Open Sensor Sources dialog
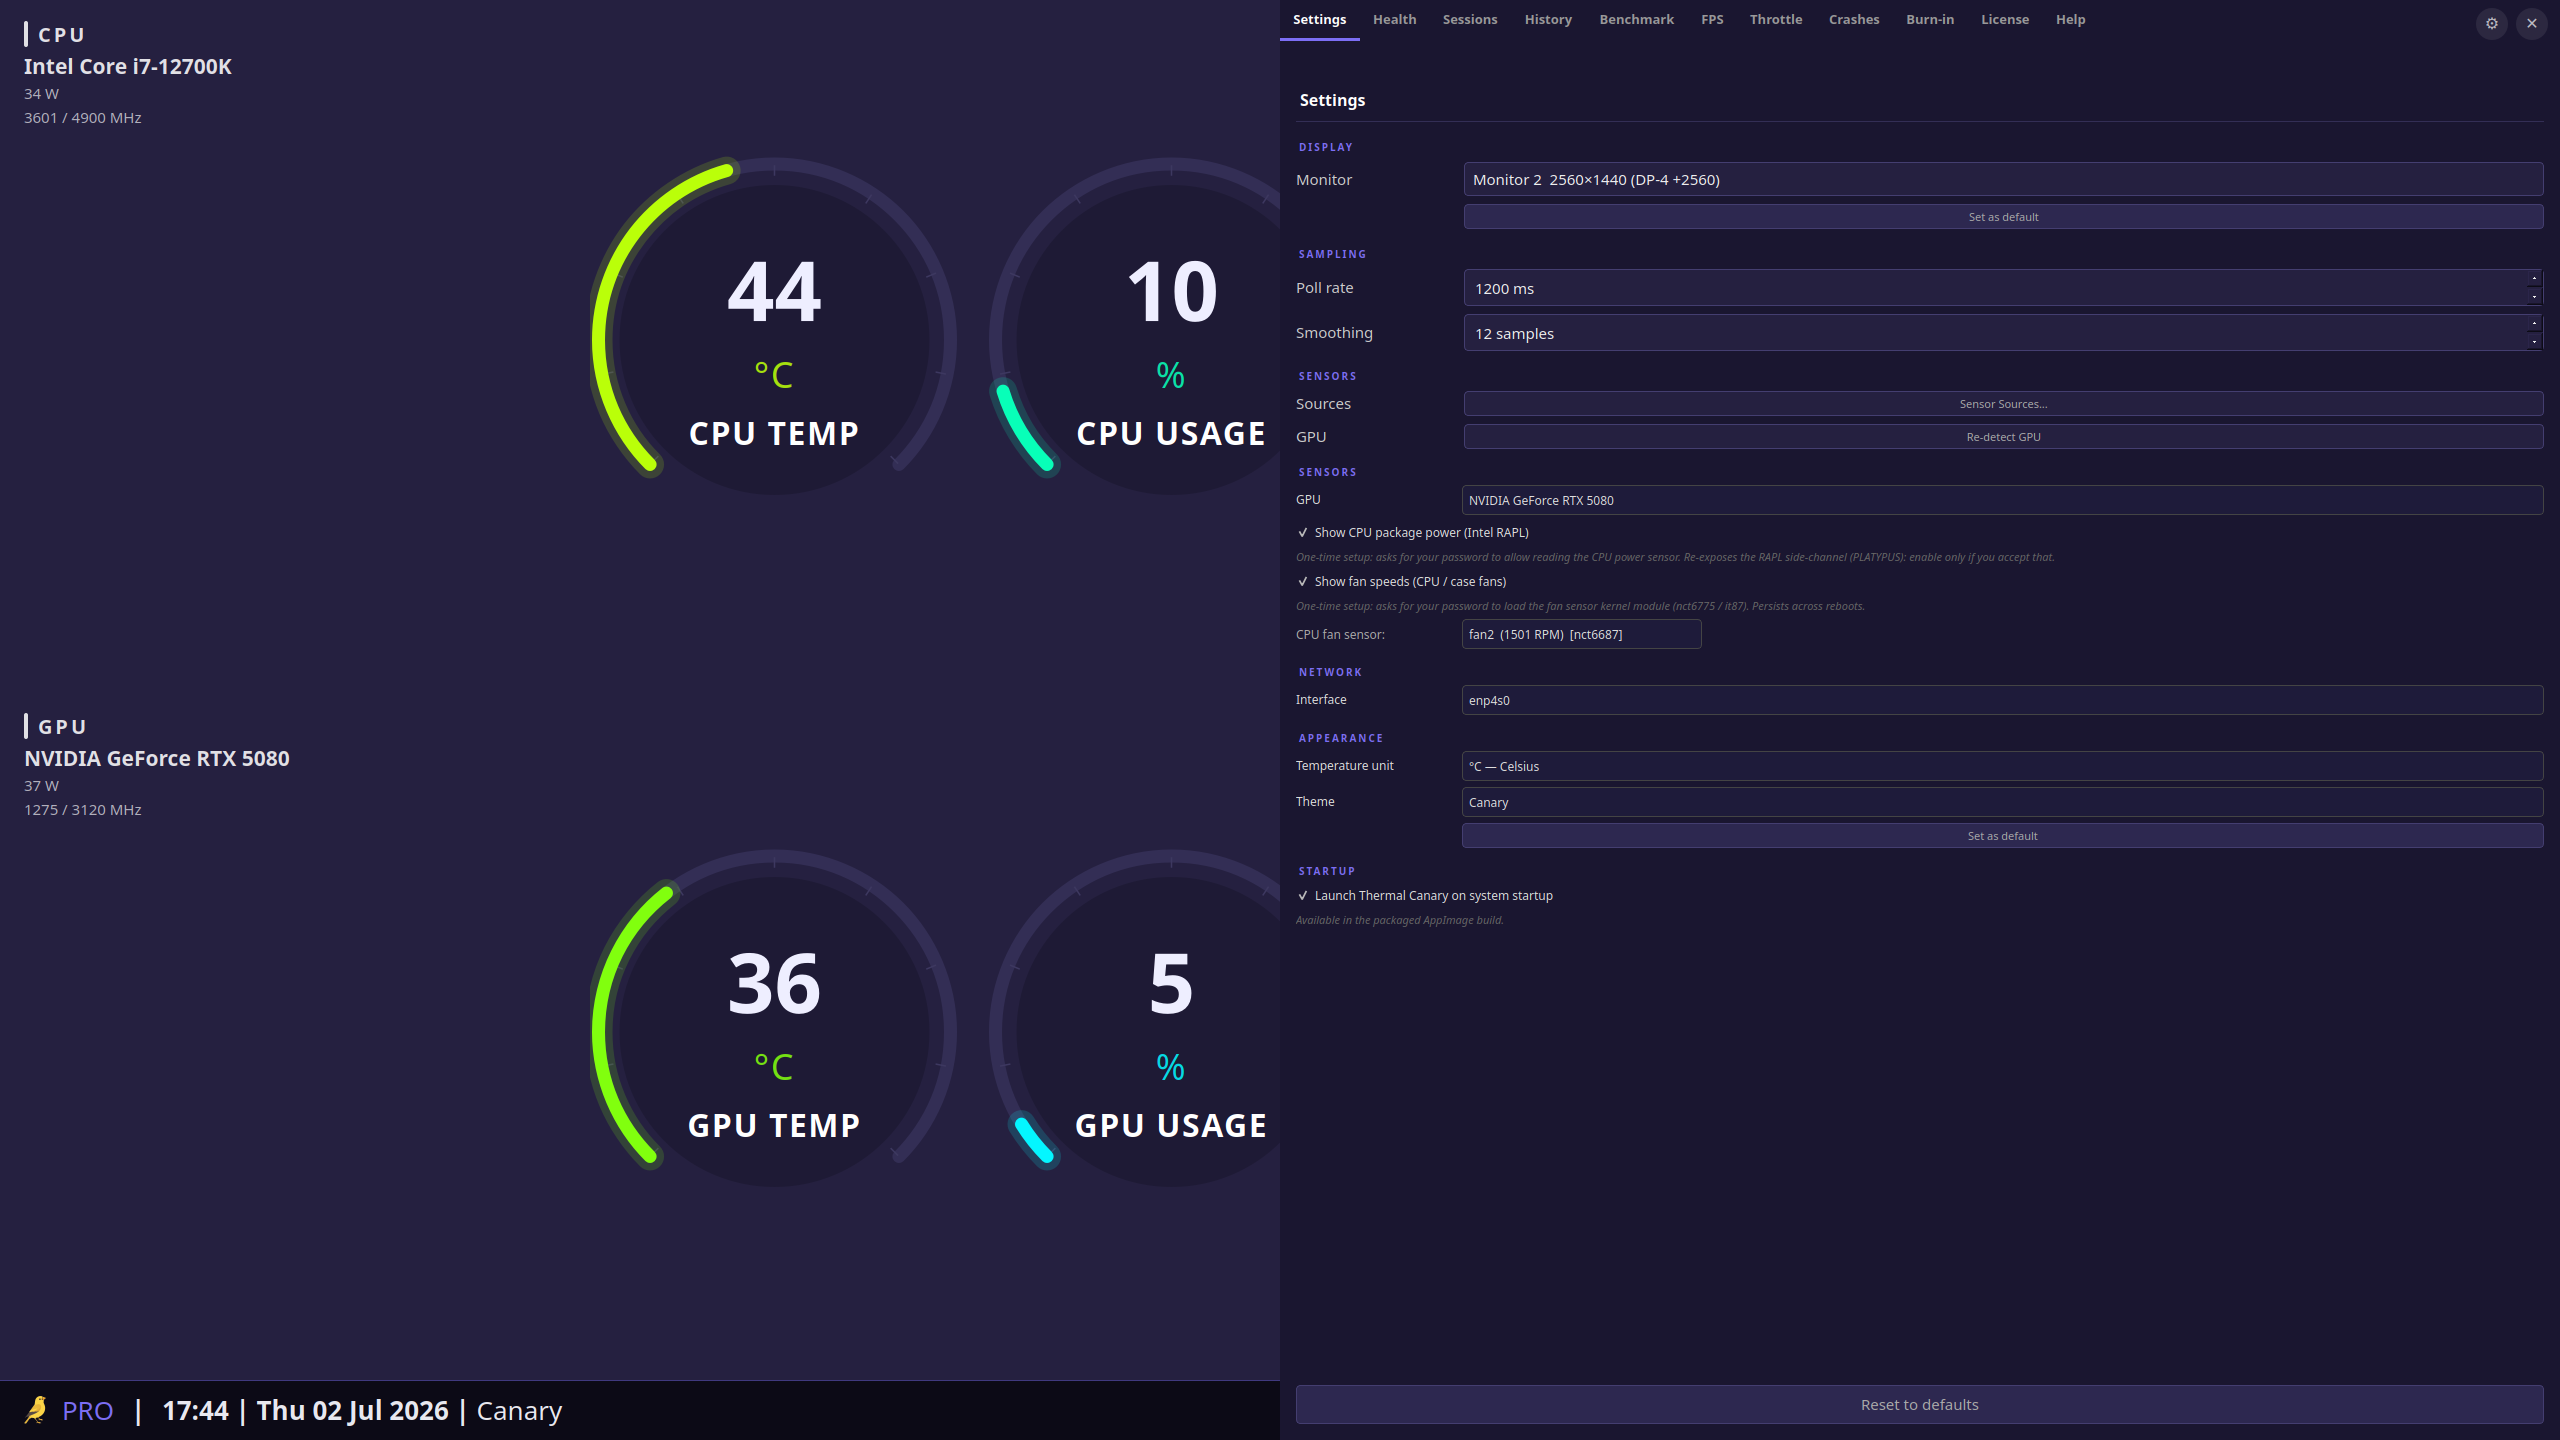Image resolution: width=2560 pixels, height=1440 pixels. pyautogui.click(x=2003, y=404)
